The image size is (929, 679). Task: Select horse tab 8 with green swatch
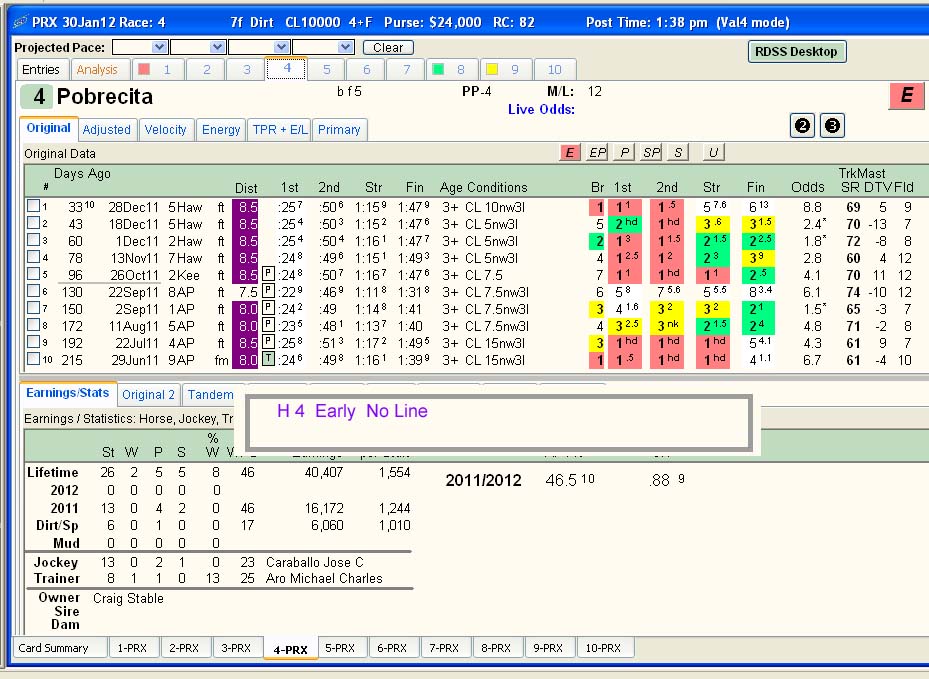point(451,69)
